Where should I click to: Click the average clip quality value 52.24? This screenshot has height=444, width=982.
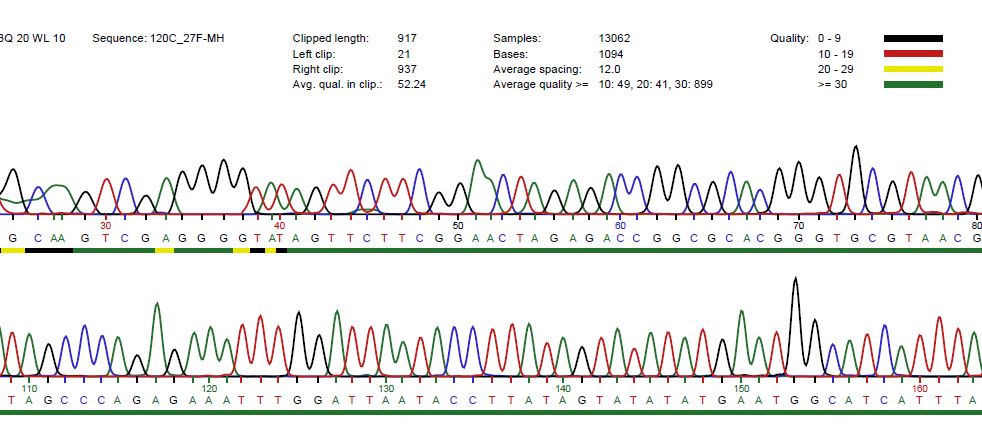[x=411, y=85]
